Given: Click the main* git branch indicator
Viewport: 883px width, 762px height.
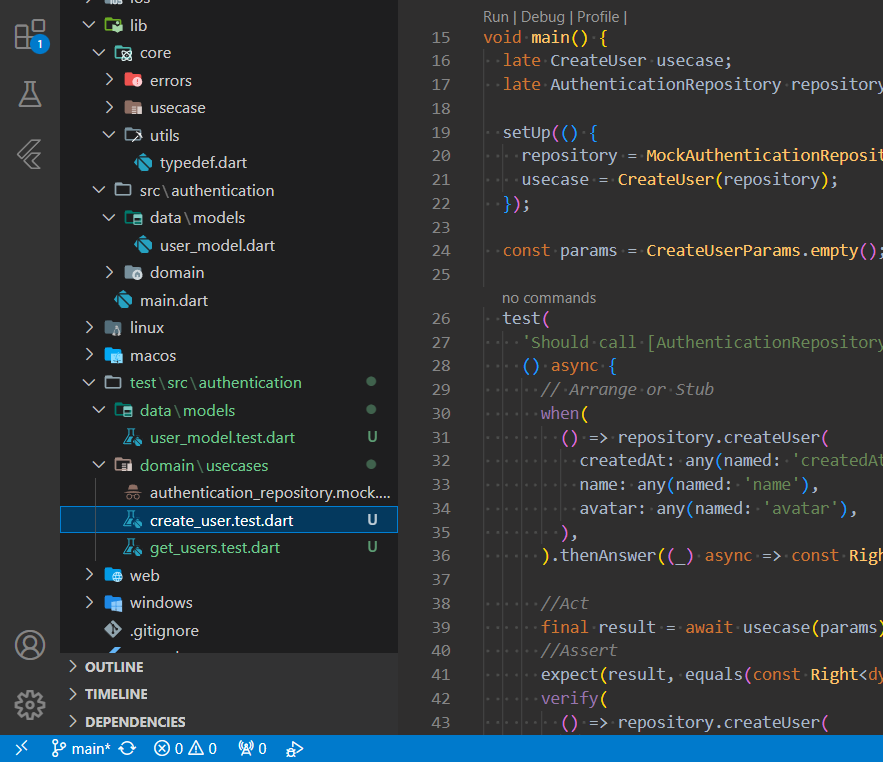Looking at the screenshot, I should tap(81, 748).
